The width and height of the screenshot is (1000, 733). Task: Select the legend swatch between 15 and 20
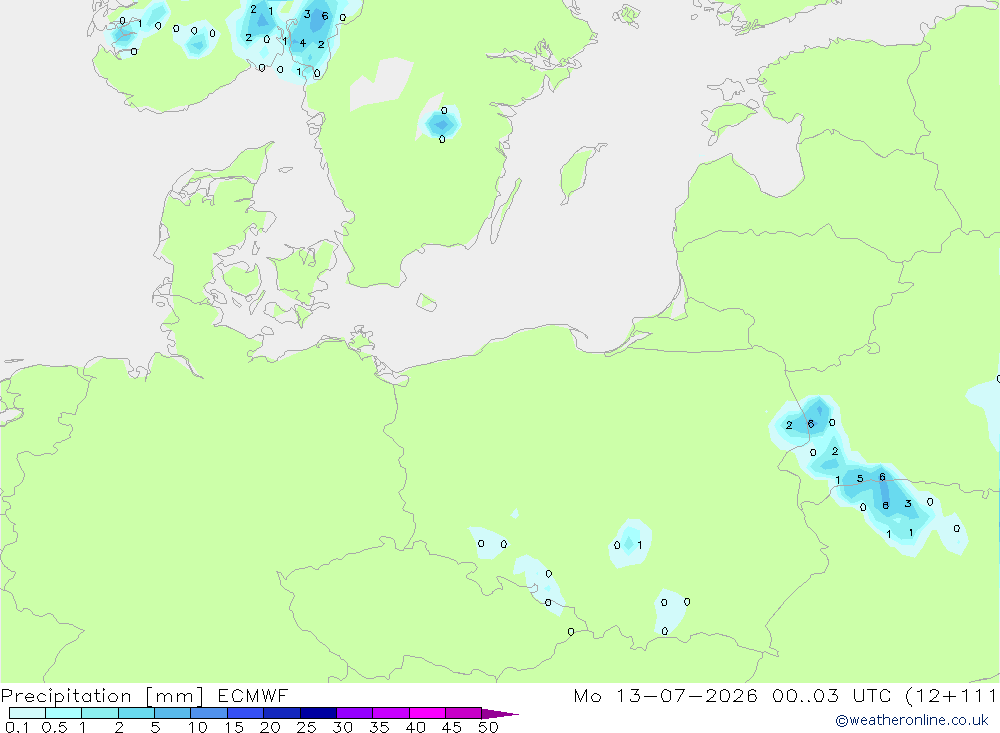pyautogui.click(x=246, y=713)
